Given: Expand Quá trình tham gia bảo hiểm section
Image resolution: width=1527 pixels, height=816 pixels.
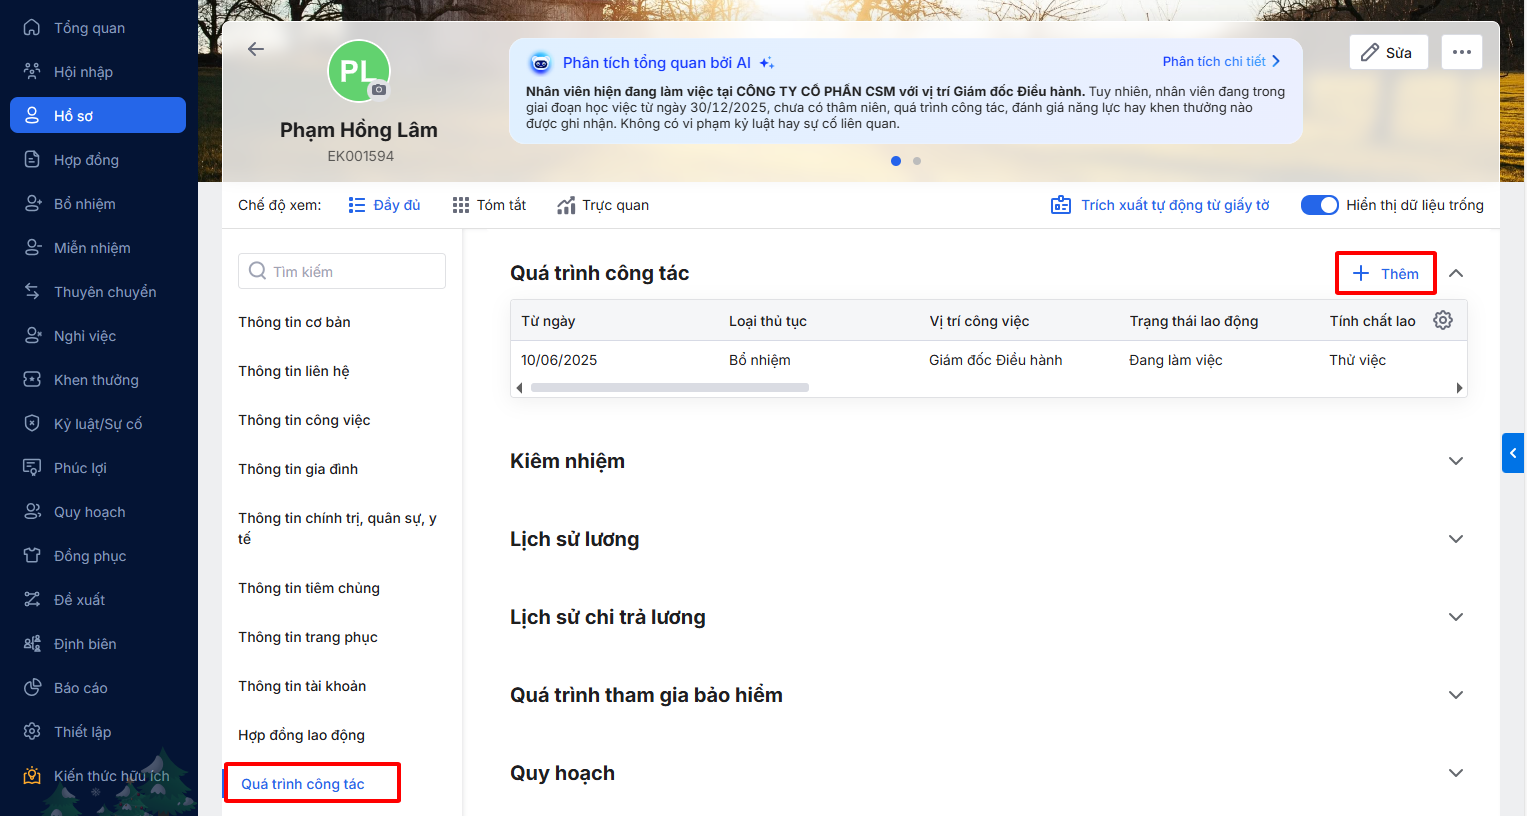Looking at the screenshot, I should pyautogui.click(x=1456, y=695).
